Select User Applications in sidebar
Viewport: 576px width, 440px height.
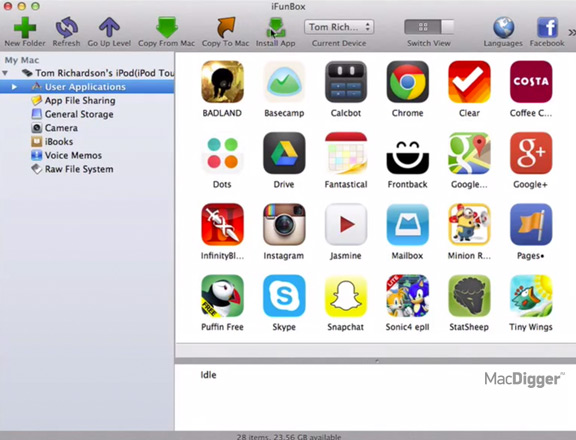(87, 87)
